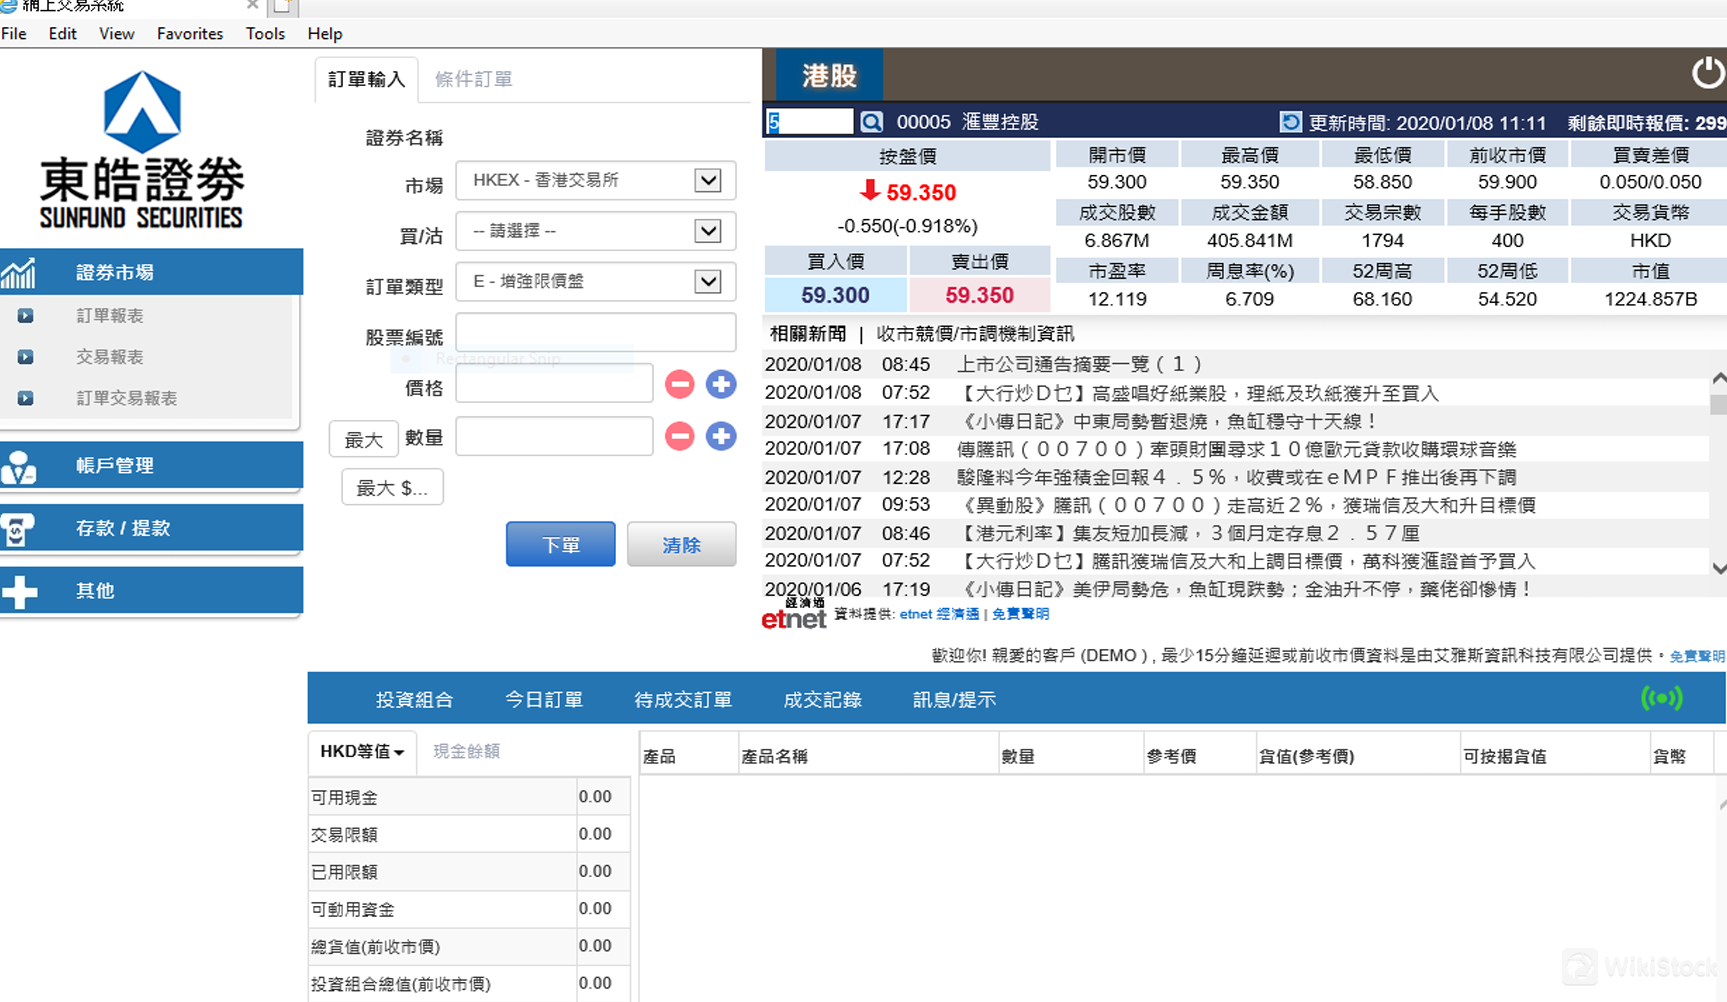The image size is (1727, 1002).
Task: Click arrow icon beside 訂單交易報表
Action: 26,398
